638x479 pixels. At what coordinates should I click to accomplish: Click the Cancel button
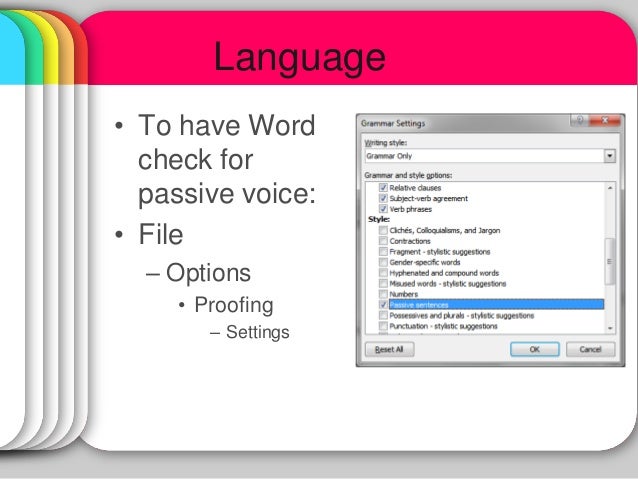(x=590, y=349)
